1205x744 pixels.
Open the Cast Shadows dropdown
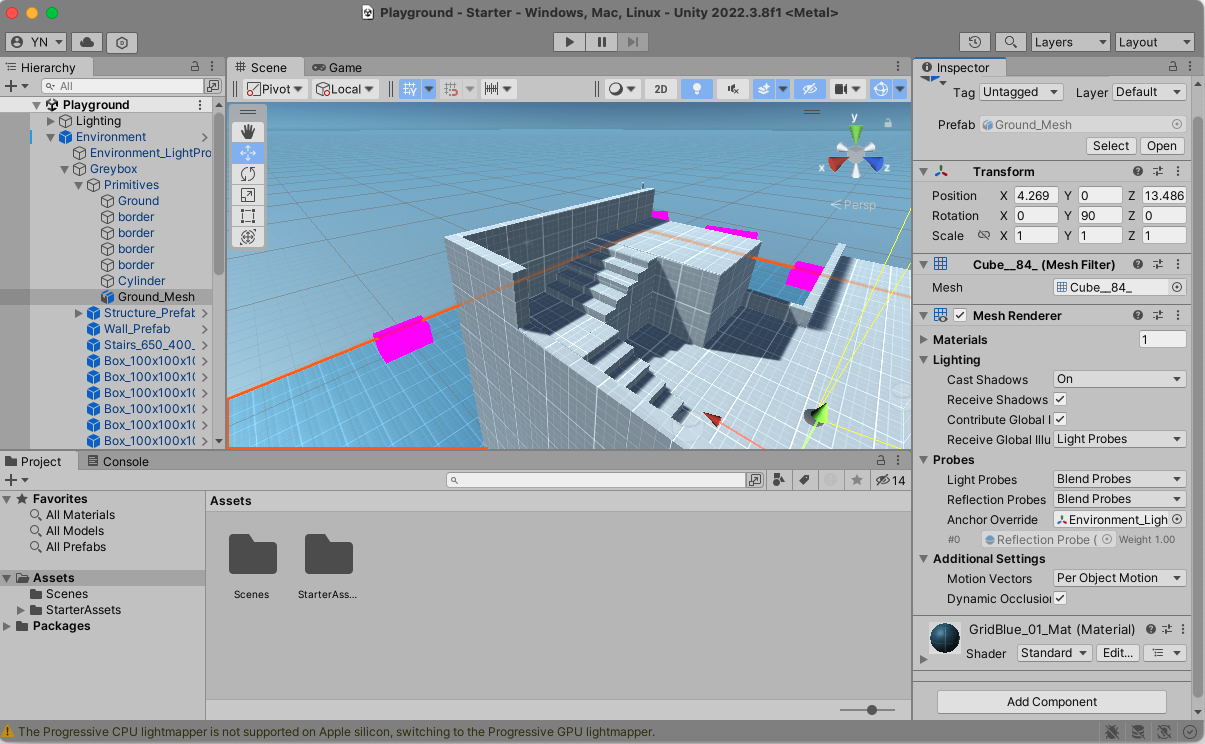(1119, 379)
